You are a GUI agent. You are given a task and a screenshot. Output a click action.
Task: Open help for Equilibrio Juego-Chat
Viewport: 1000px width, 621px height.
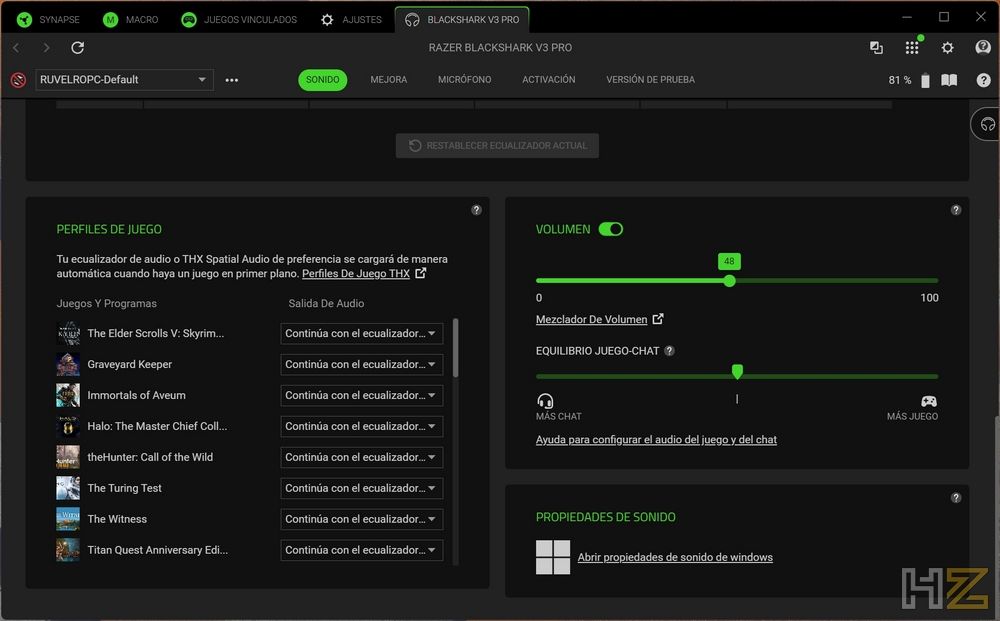click(669, 351)
